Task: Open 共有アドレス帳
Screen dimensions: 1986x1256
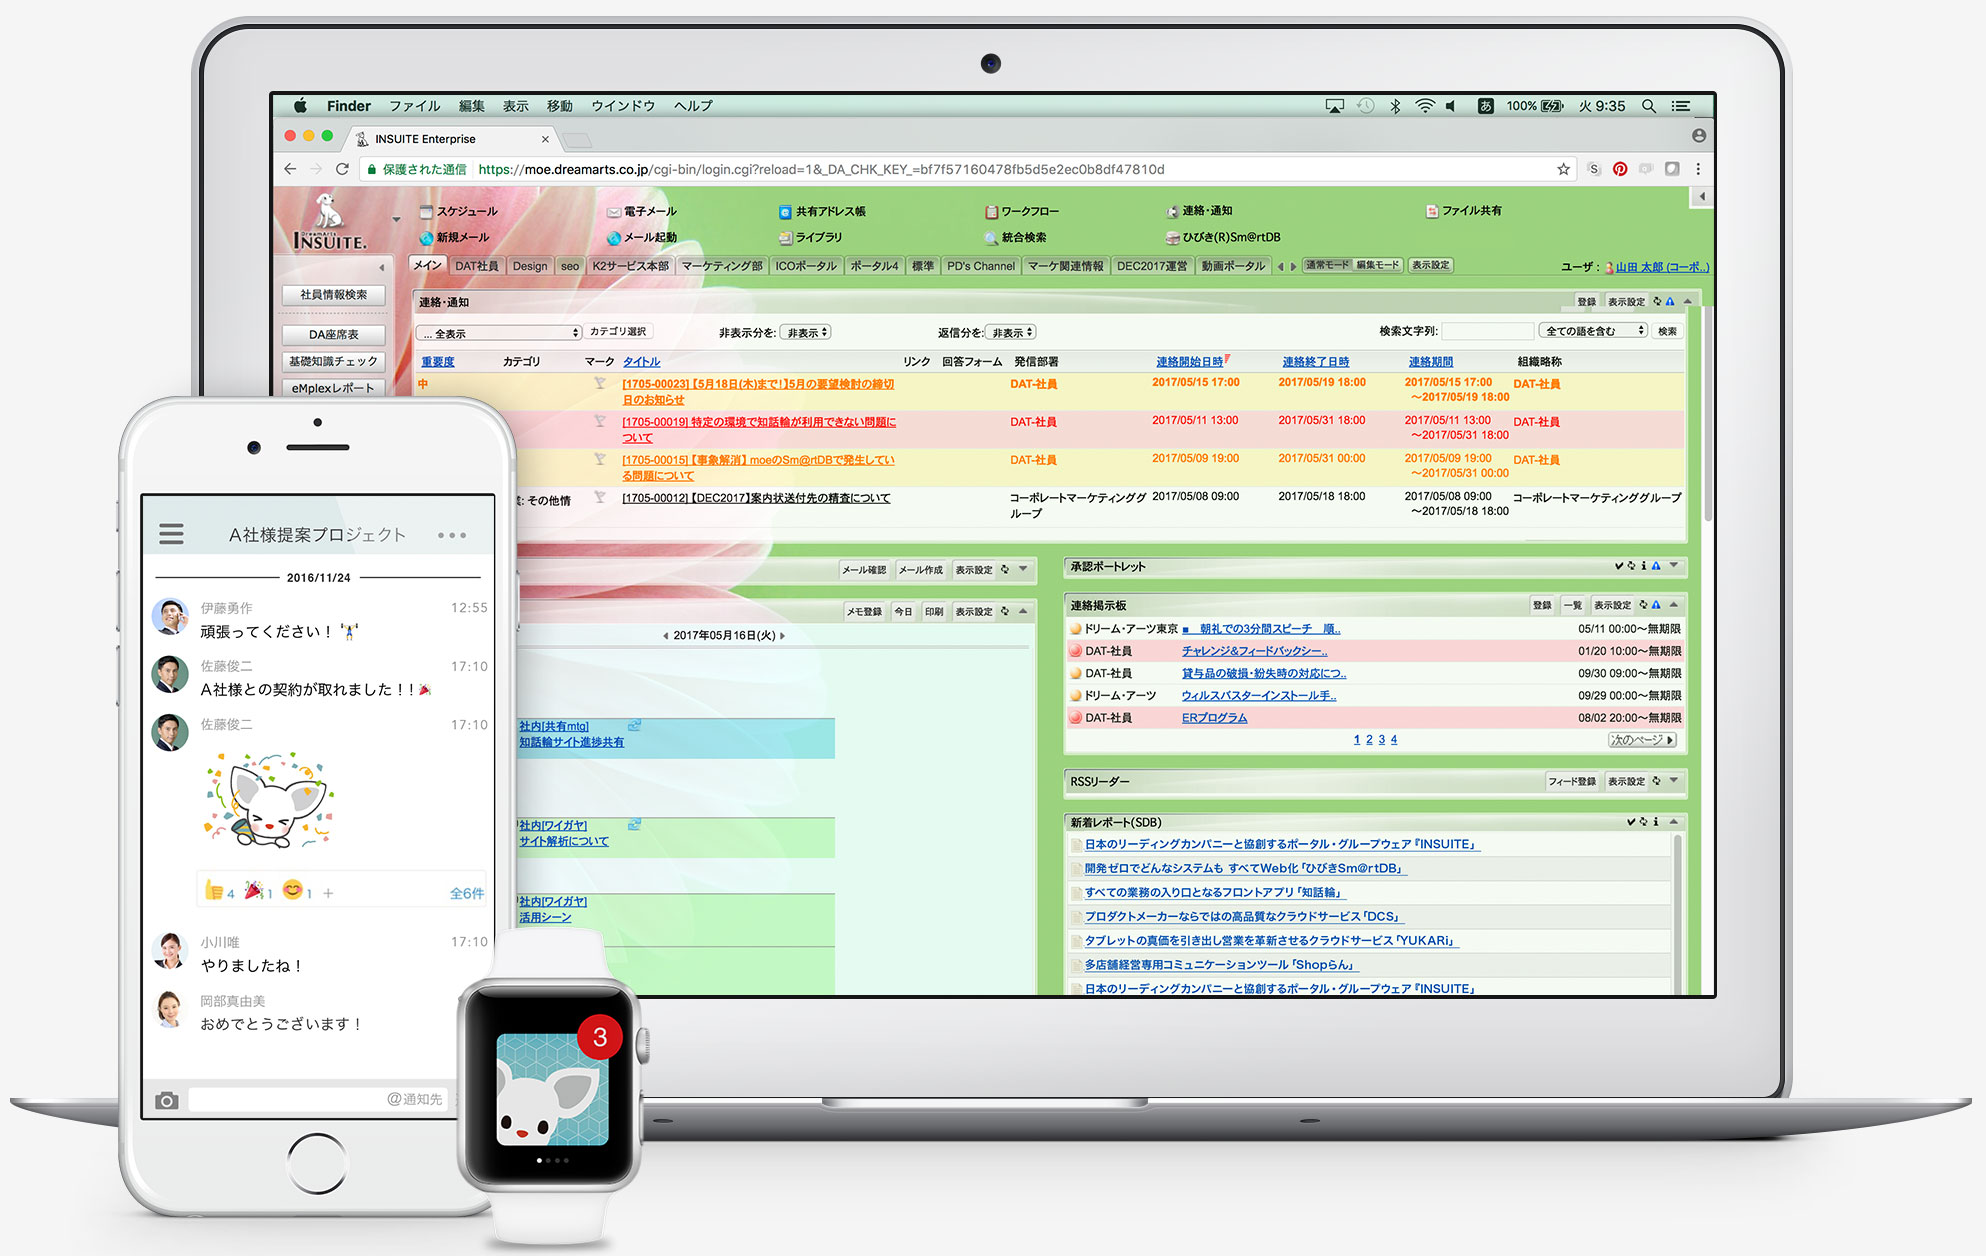Action: [822, 211]
